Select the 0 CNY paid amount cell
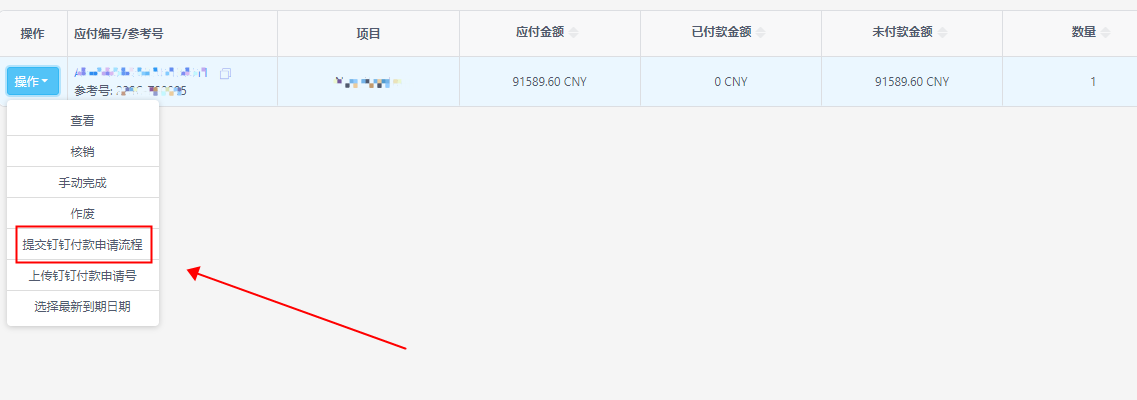1137x400 pixels. coord(731,82)
